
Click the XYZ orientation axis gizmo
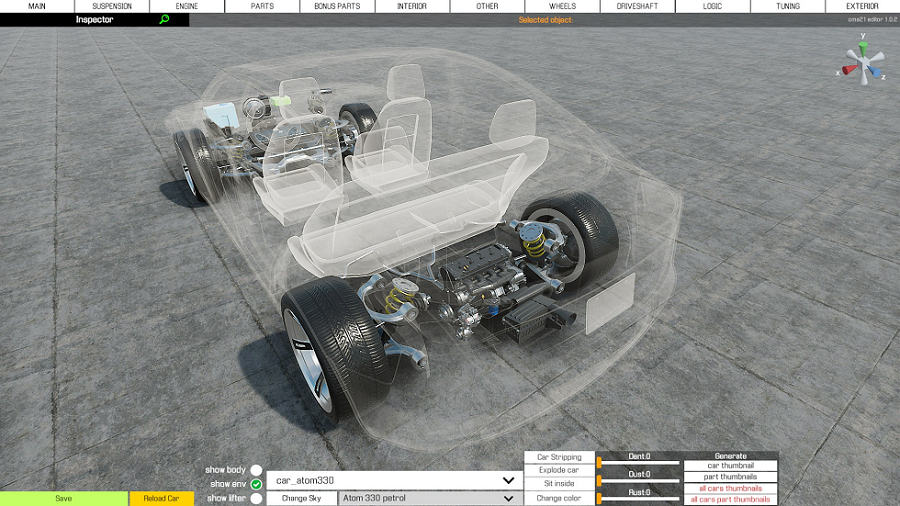pos(863,60)
